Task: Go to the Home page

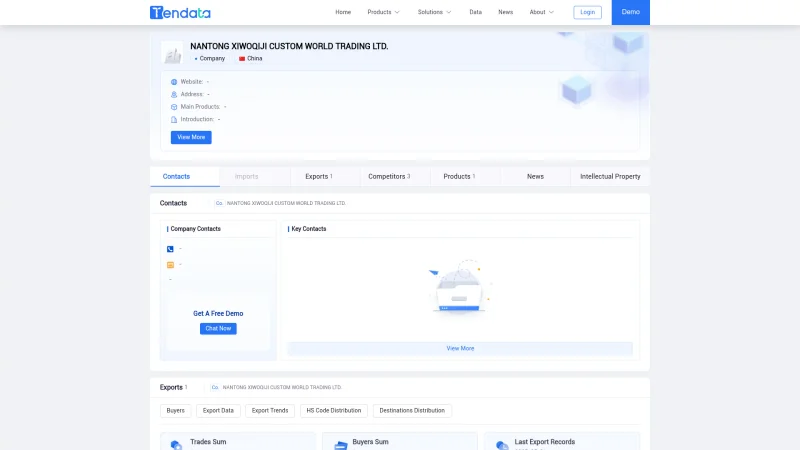Action: coord(343,12)
